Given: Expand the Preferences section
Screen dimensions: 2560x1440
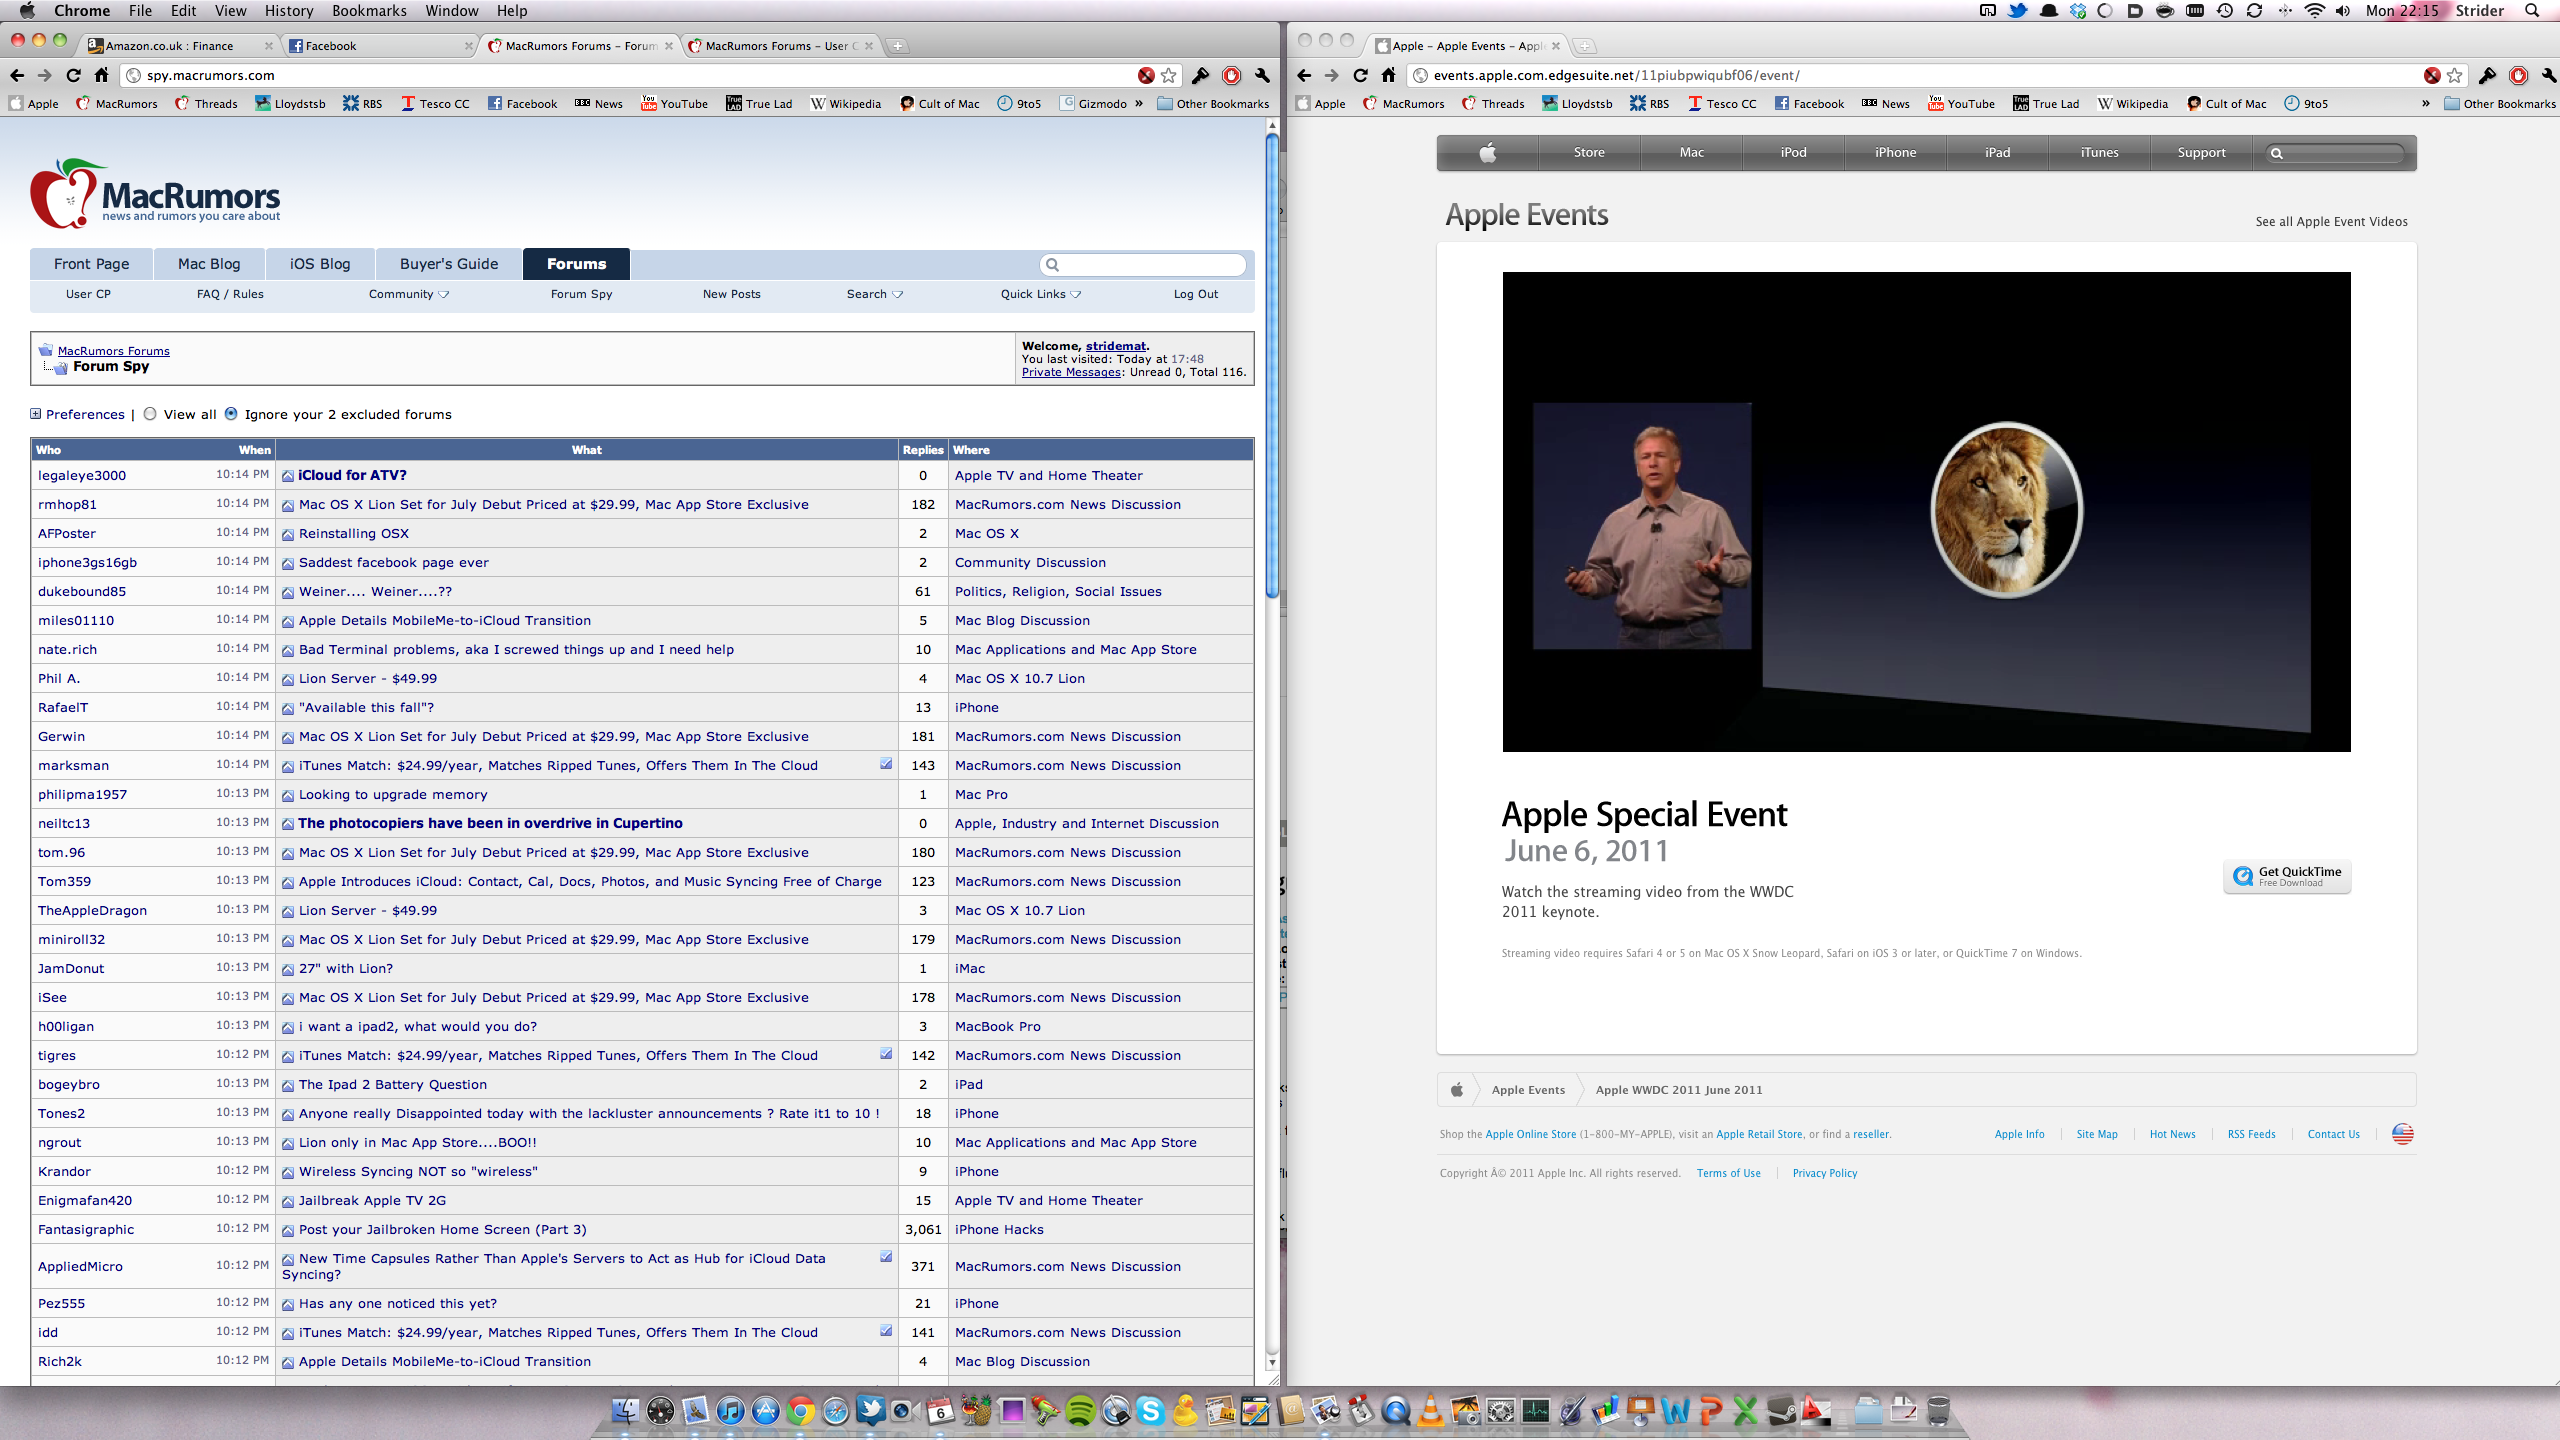Looking at the screenshot, I should coord(36,414).
